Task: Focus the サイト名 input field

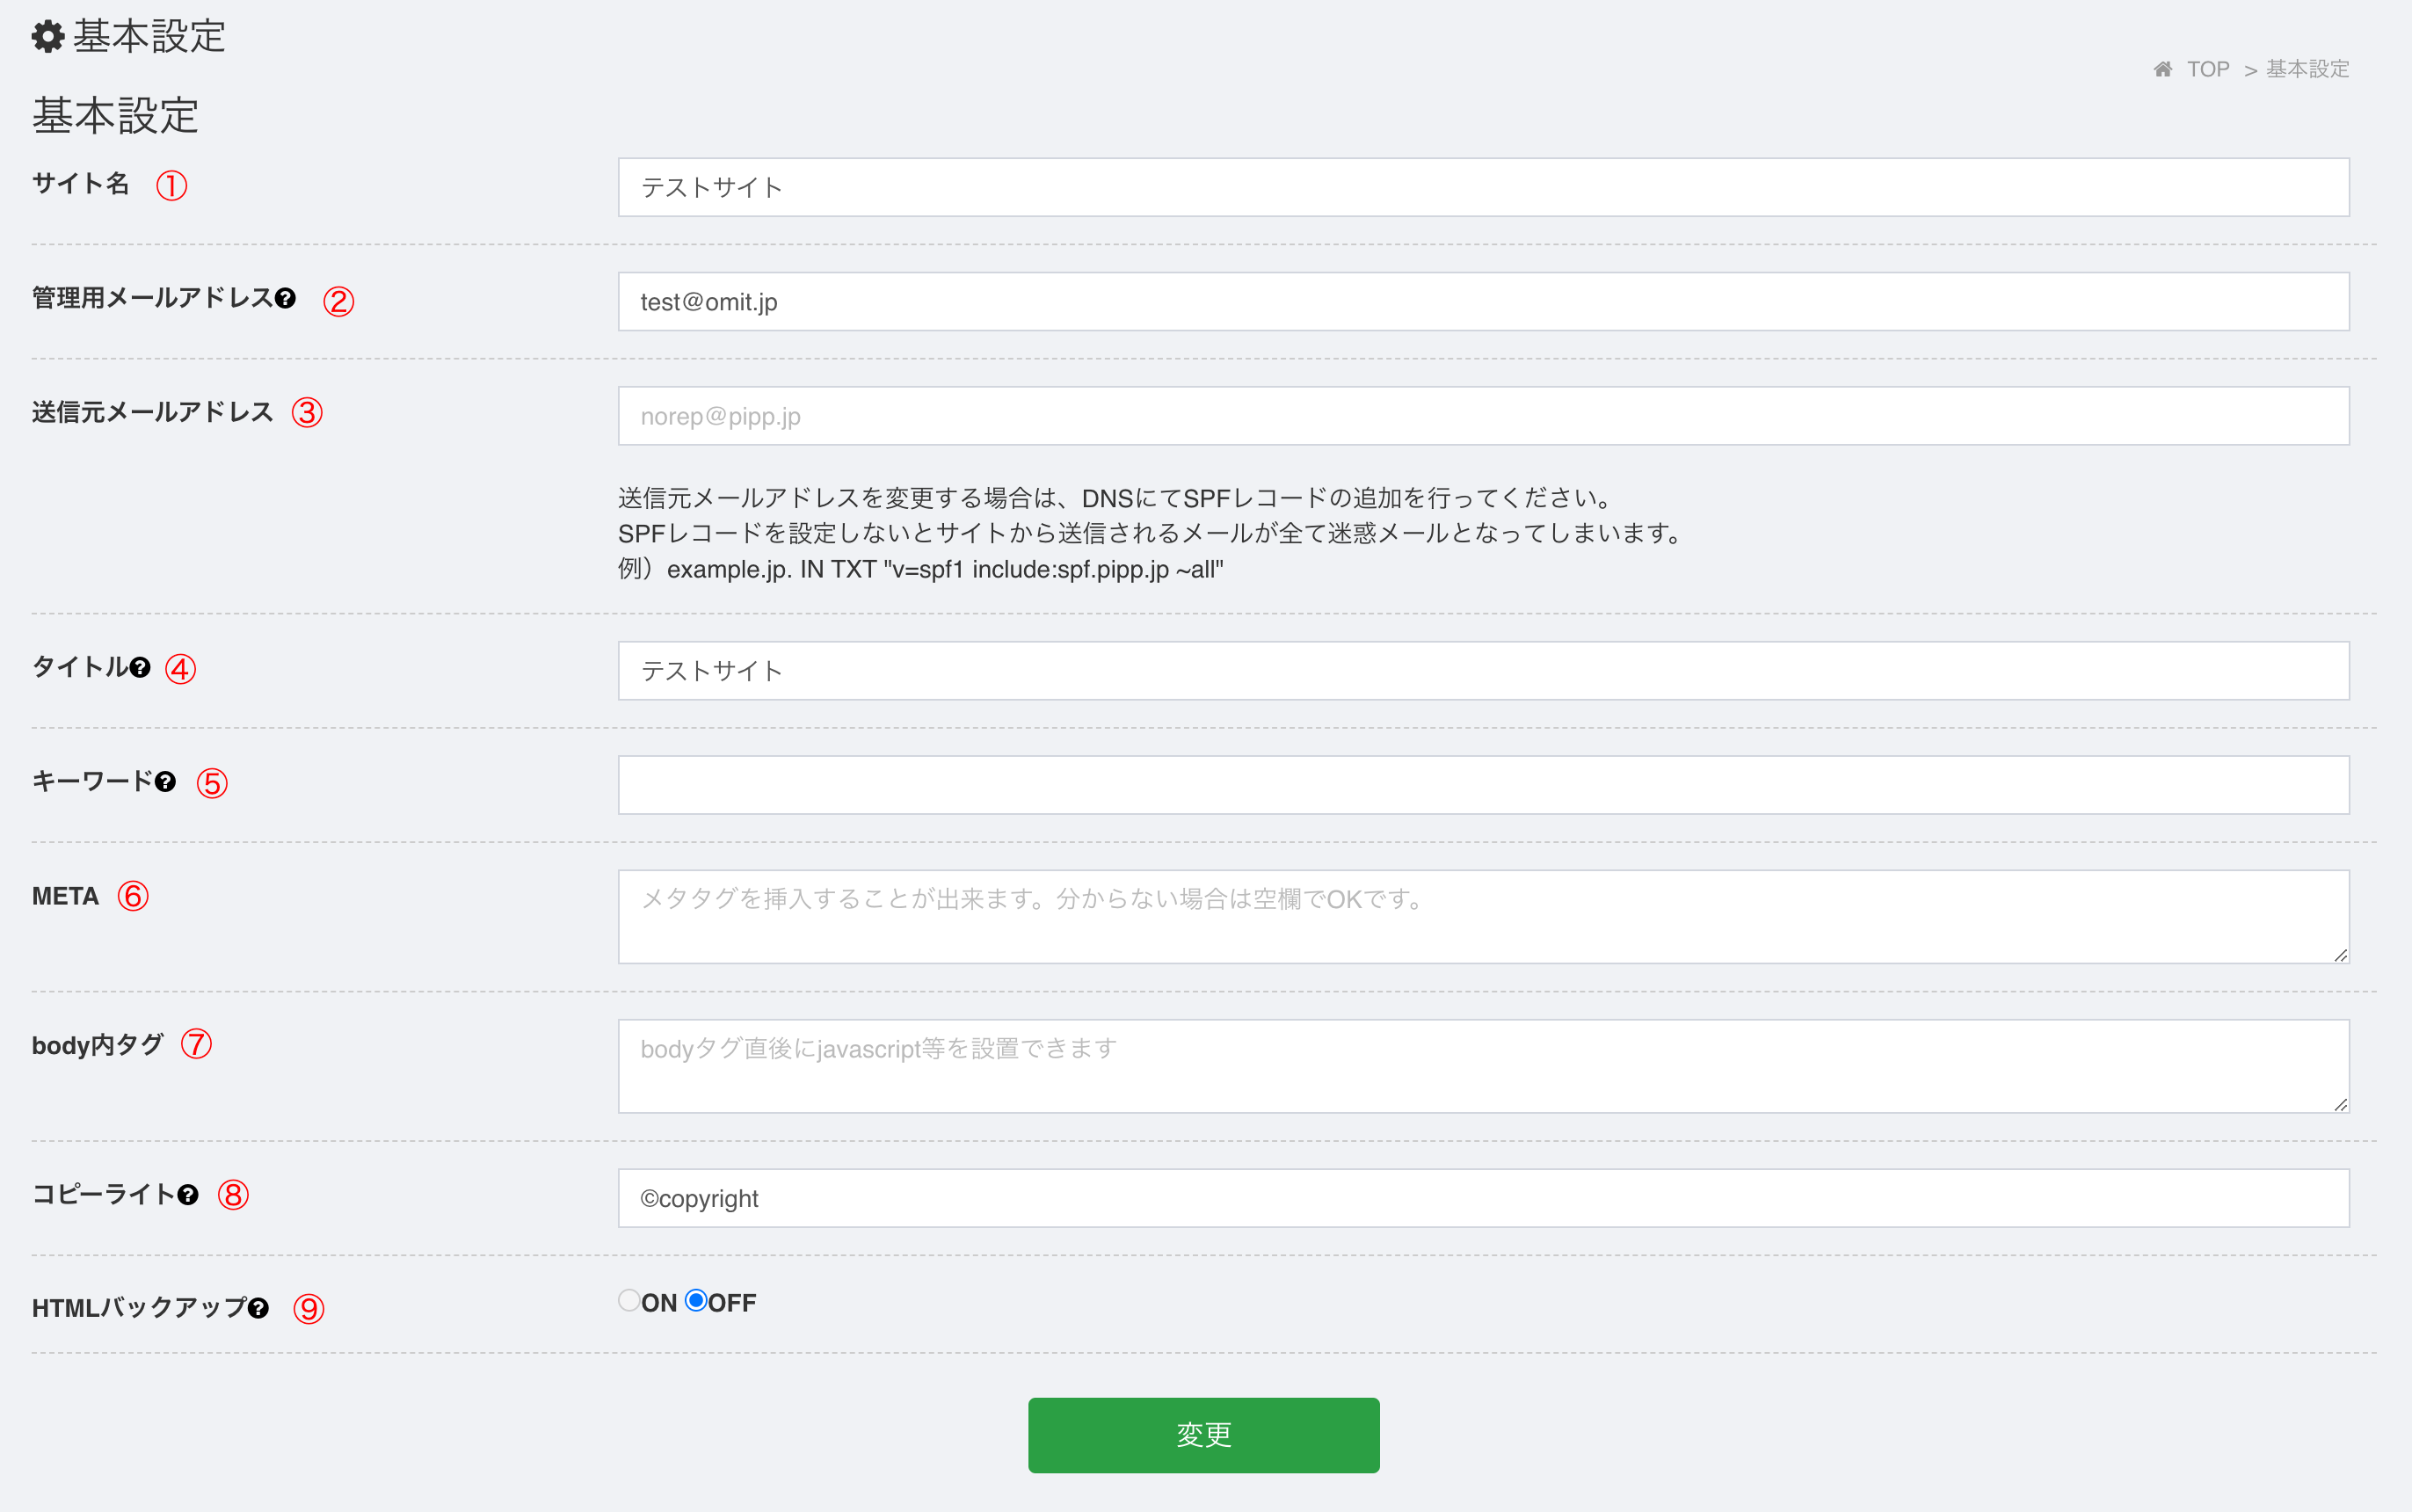Action: 1484,187
